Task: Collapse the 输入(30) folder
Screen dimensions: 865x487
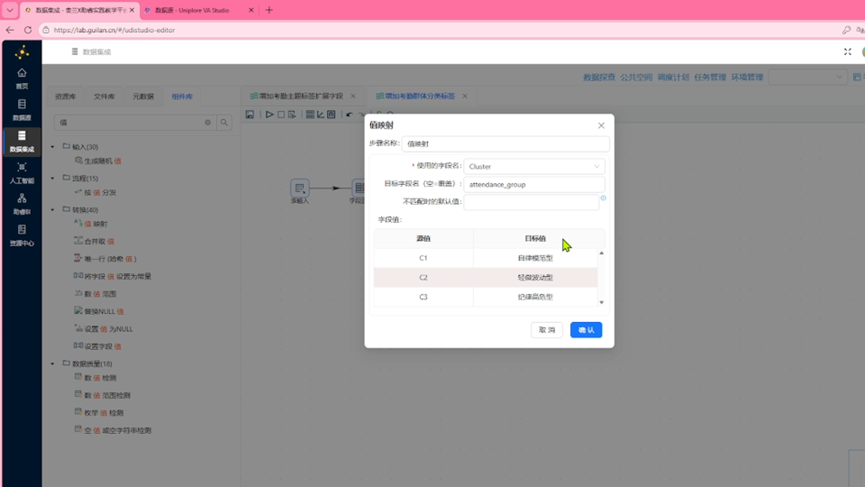Action: [53, 147]
